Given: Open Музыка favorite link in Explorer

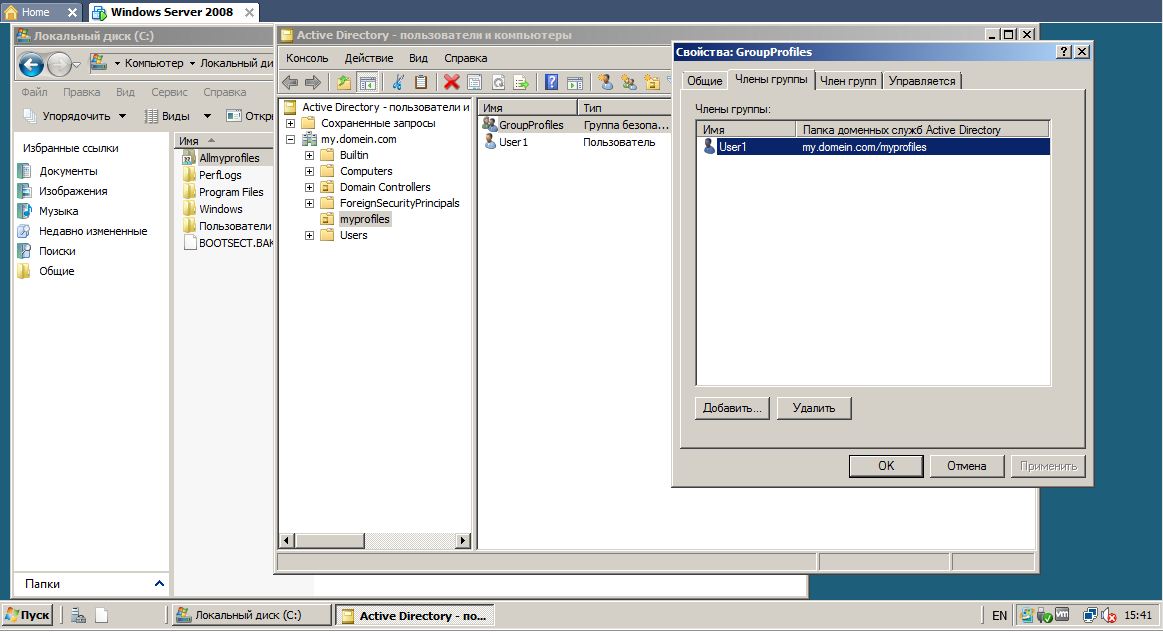Looking at the screenshot, I should click(58, 211).
